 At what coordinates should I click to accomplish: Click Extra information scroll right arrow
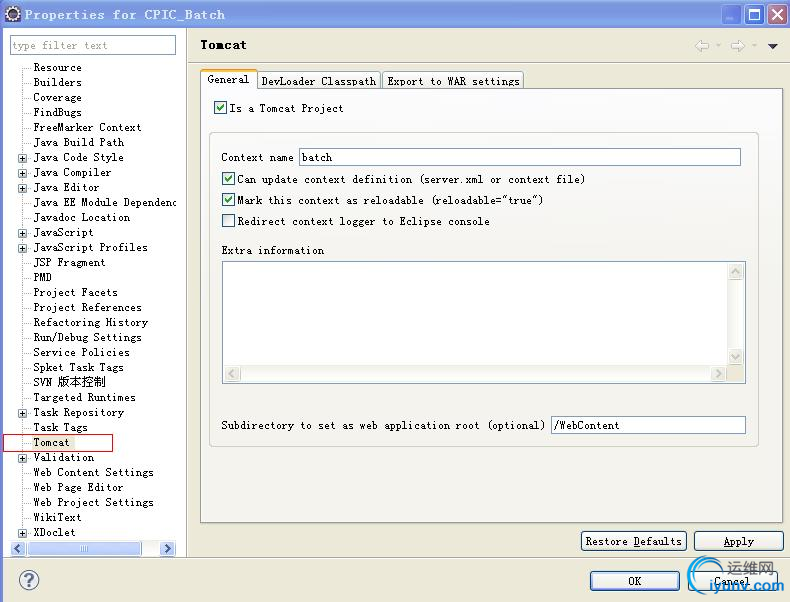tap(718, 374)
